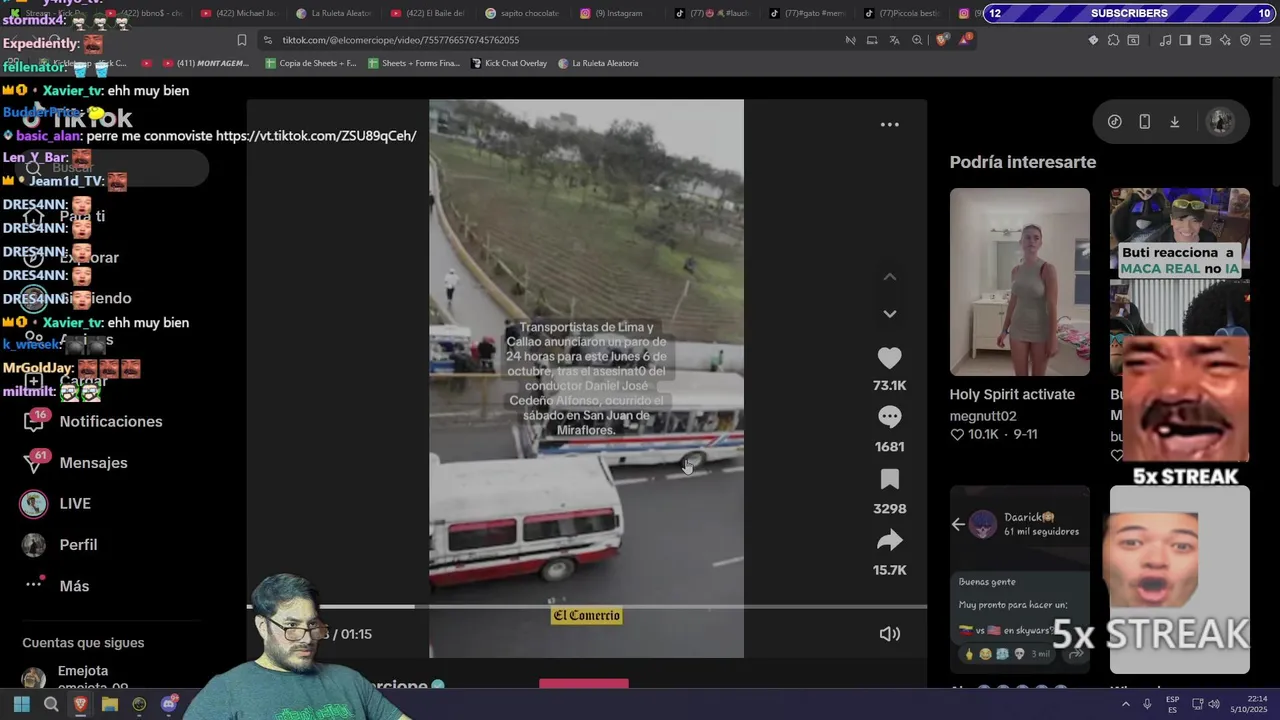This screenshot has width=1280, height=720.
Task: Open Windows taskbar search
Action: coord(51,704)
